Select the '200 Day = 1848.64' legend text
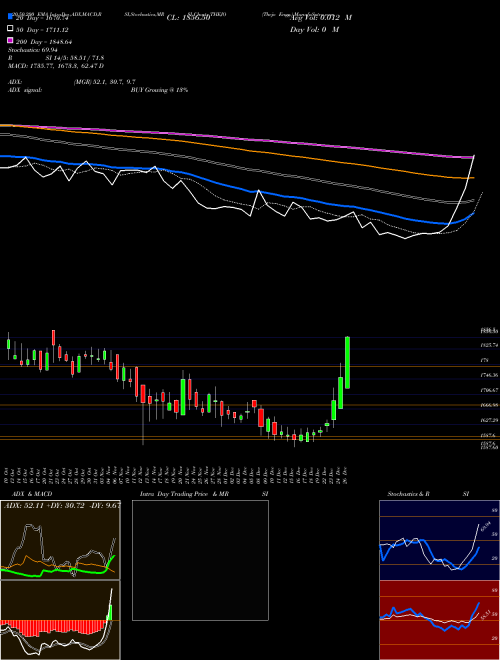Image resolution: width=500 pixels, height=660 pixels. tap(44, 42)
